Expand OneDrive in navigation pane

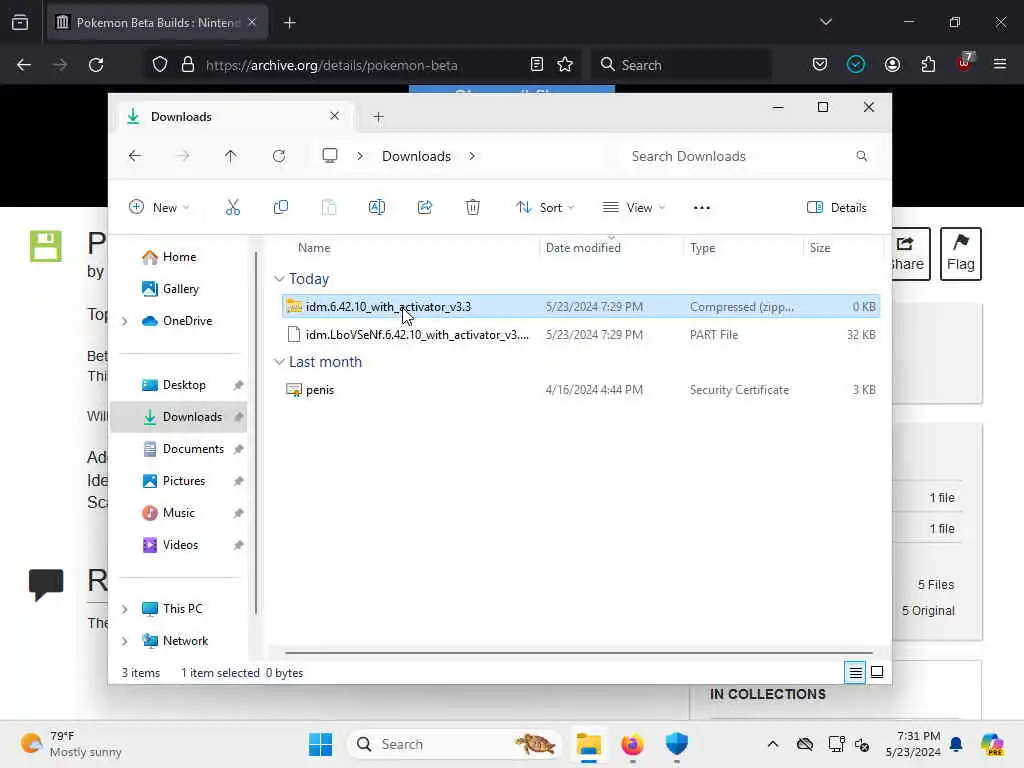pyautogui.click(x=124, y=321)
